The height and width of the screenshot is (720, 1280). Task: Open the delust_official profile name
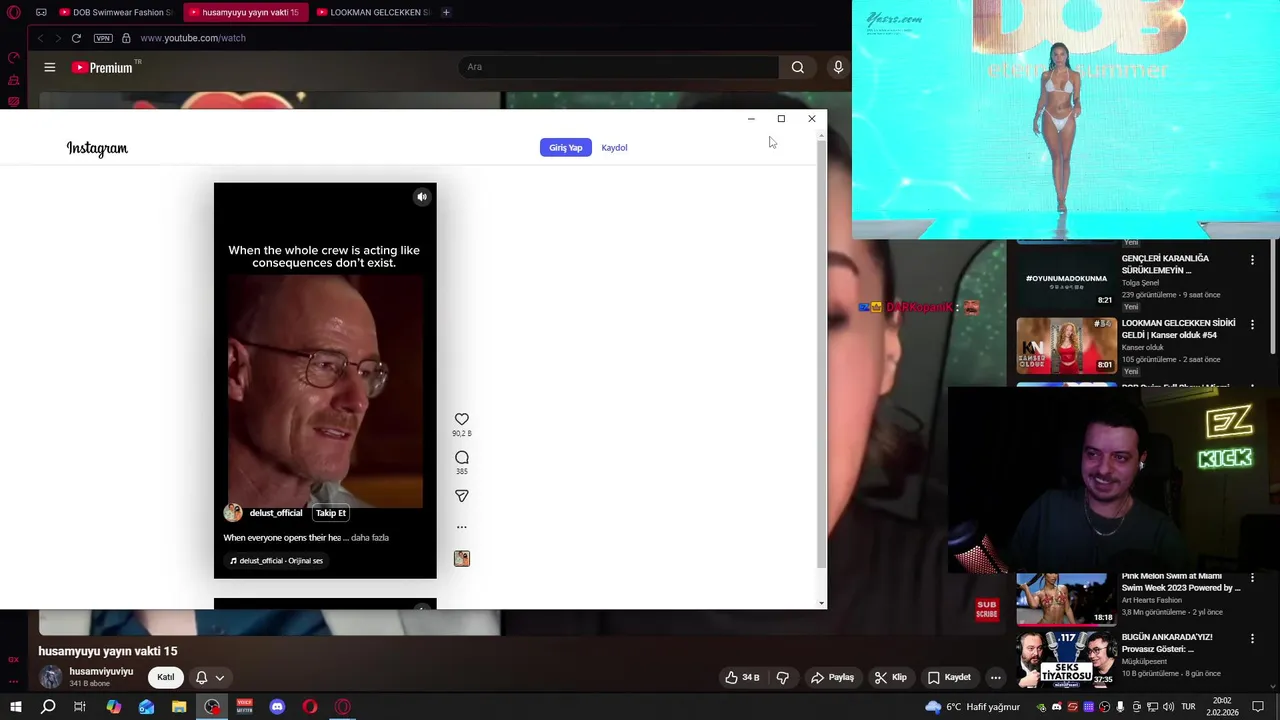276,513
